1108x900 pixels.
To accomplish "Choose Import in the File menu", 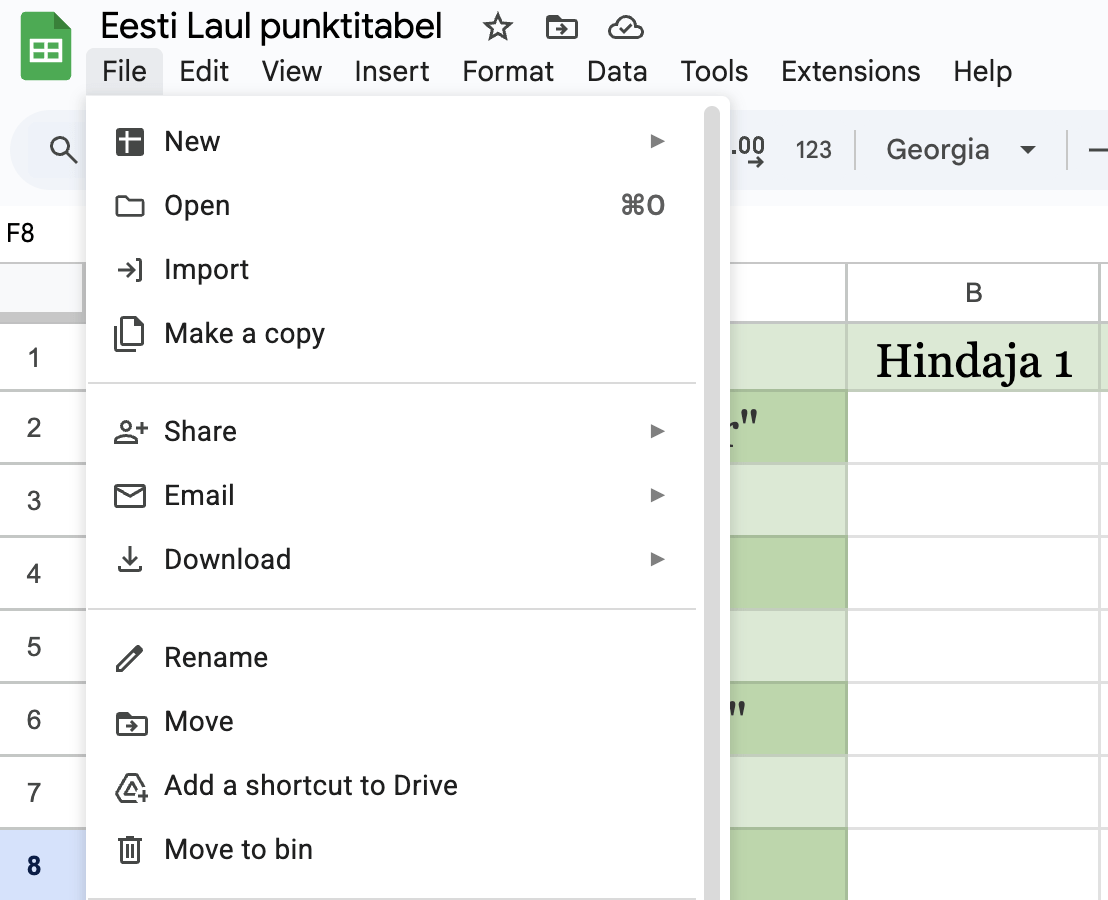I will click(206, 270).
